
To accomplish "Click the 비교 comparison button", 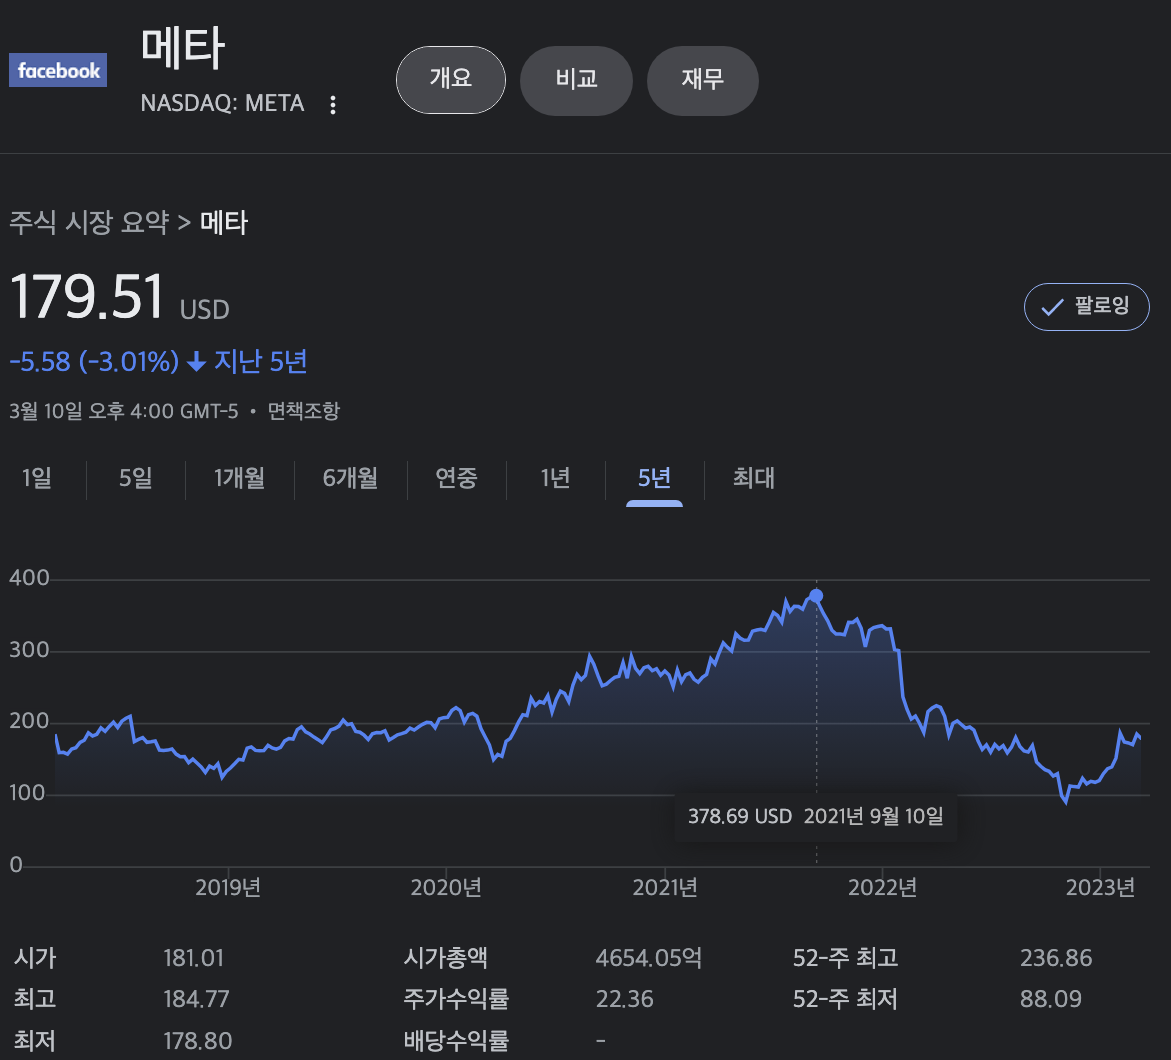I will (576, 80).
